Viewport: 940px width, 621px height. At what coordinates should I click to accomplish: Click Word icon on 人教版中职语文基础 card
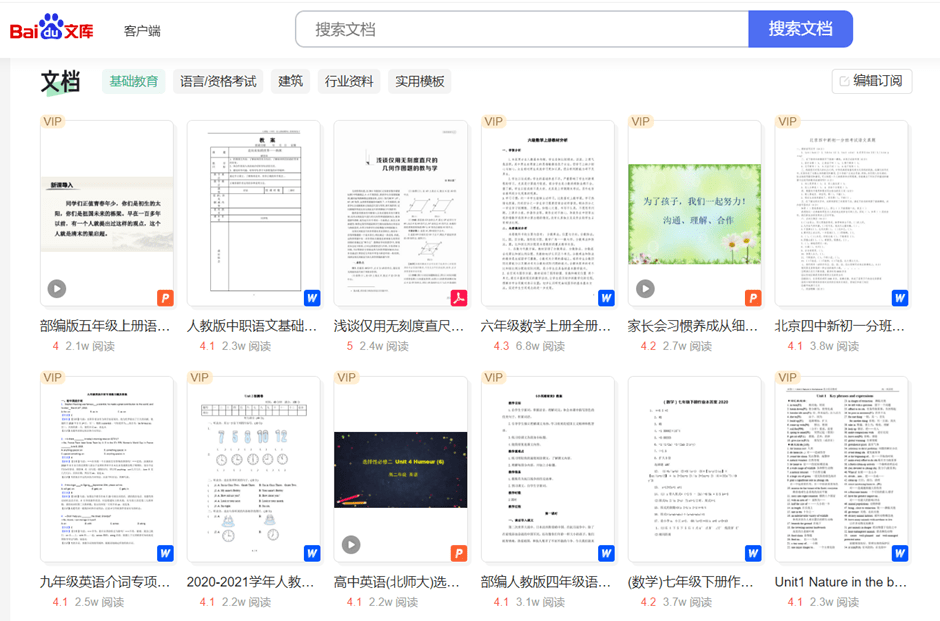[x=312, y=298]
